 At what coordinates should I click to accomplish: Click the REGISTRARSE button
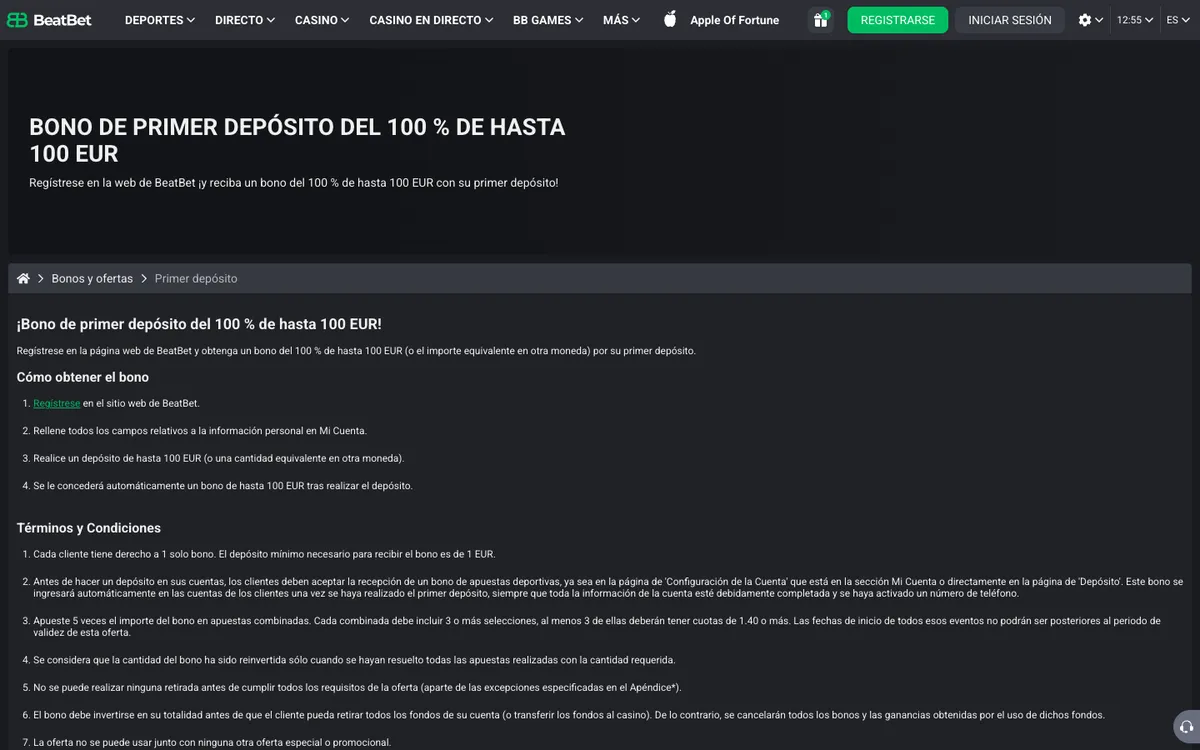pyautogui.click(x=898, y=20)
